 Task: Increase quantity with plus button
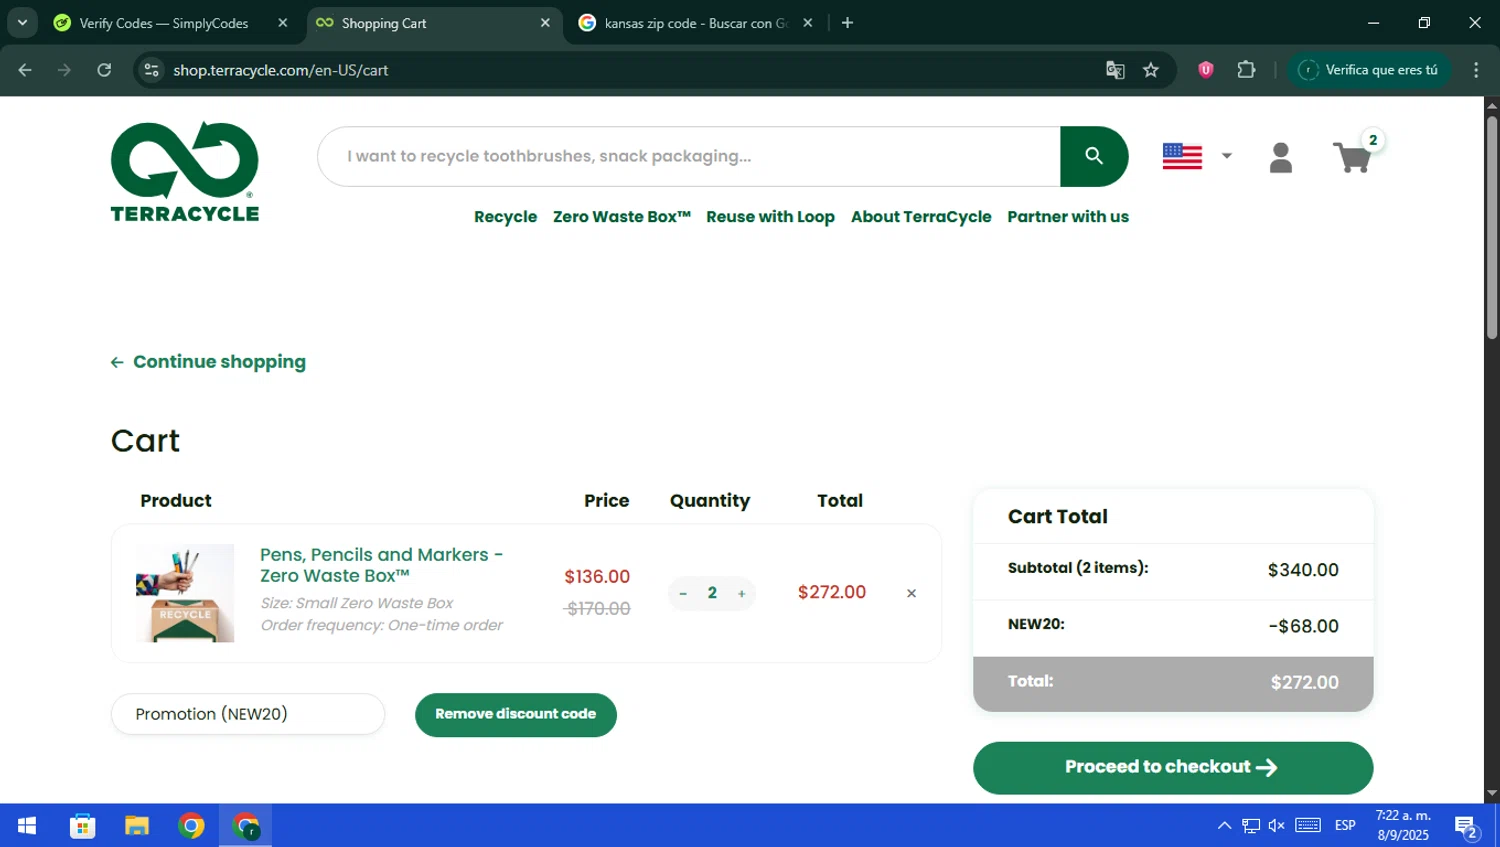(741, 593)
